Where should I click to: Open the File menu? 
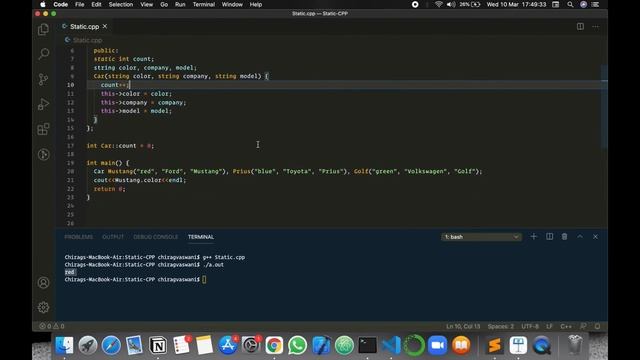pos(80,4)
